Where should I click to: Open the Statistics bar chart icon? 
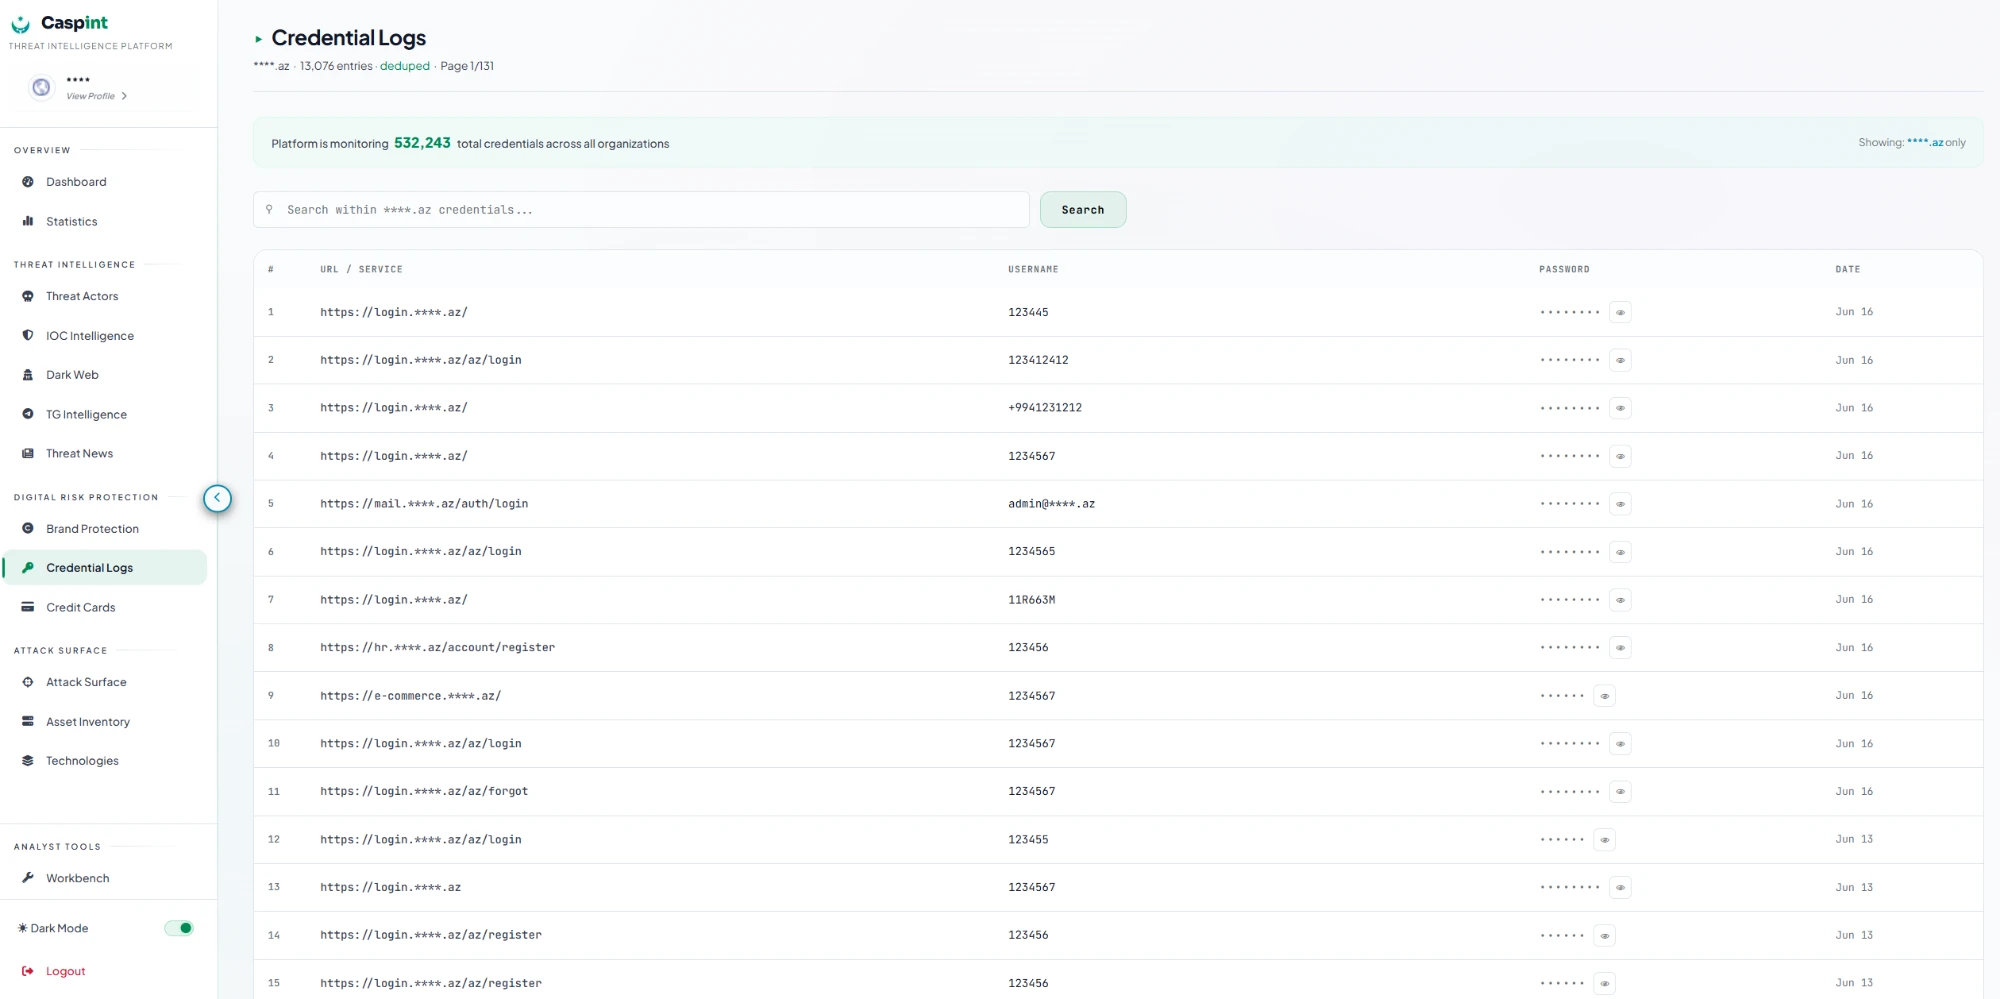(x=28, y=222)
